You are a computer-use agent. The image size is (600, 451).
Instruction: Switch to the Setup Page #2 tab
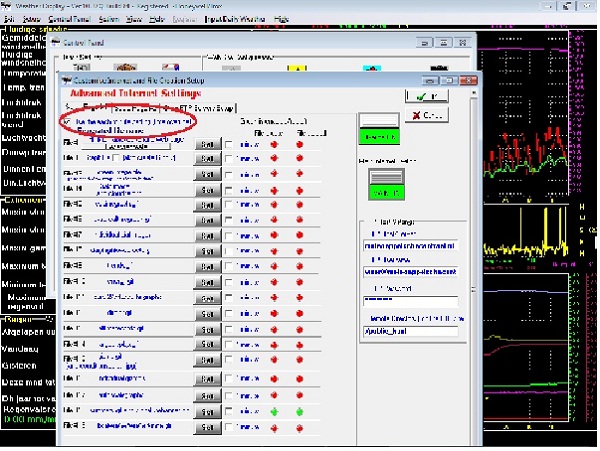pyautogui.click(x=135, y=109)
